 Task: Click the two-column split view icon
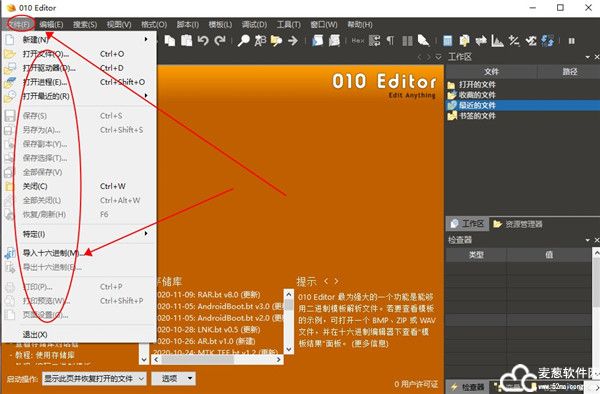(407, 41)
